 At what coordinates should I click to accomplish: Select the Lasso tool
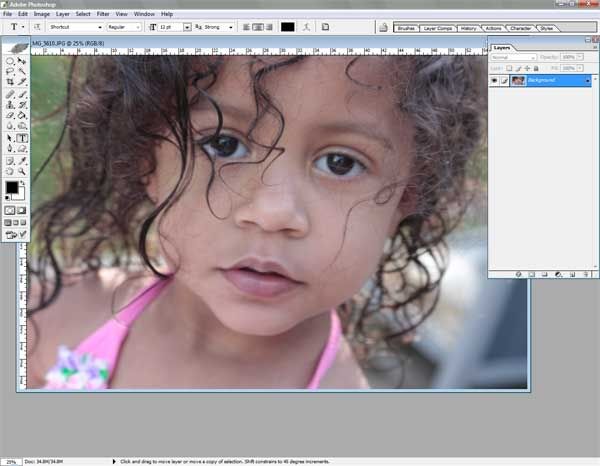click(10, 71)
